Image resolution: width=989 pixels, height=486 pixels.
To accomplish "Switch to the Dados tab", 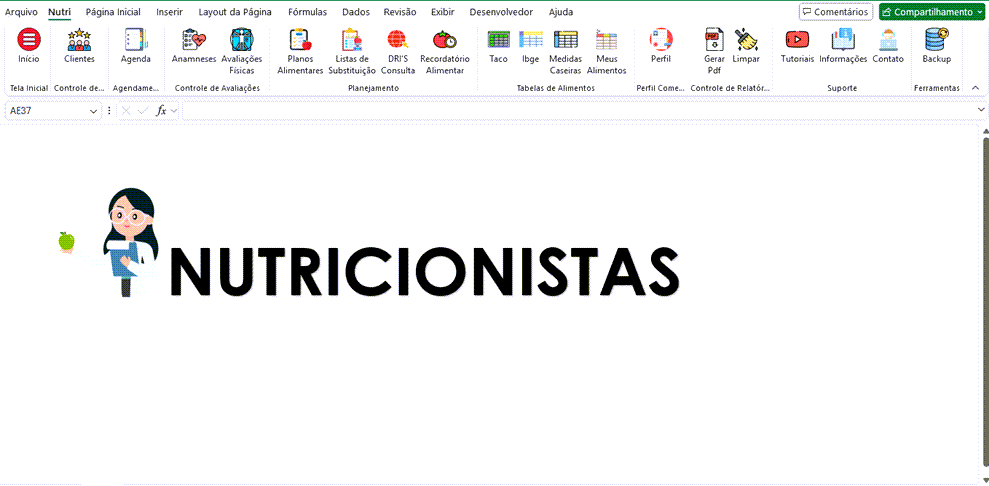I will [356, 12].
